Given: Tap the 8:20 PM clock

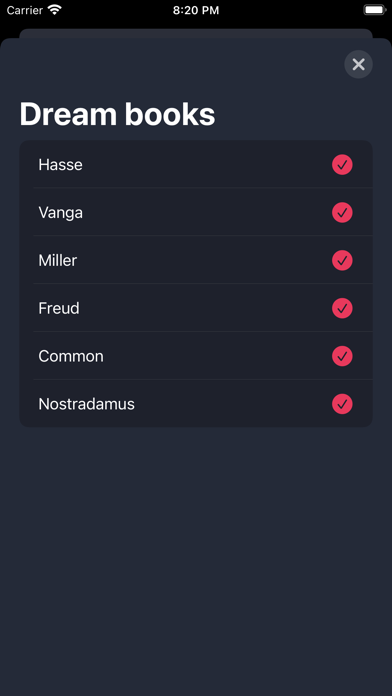Looking at the screenshot, I should pyautogui.click(x=196, y=10).
